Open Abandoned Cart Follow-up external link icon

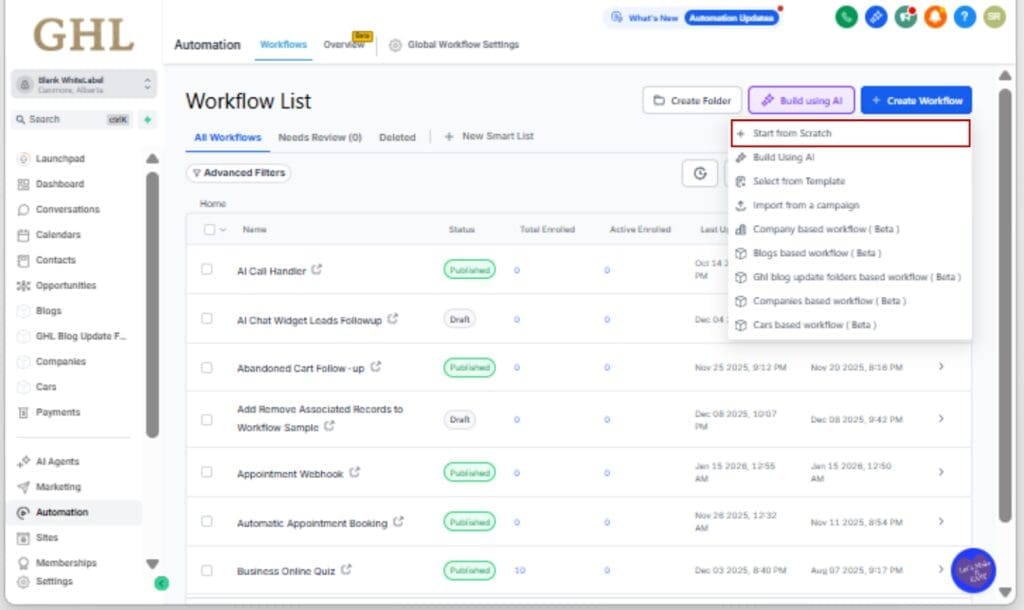(x=376, y=367)
